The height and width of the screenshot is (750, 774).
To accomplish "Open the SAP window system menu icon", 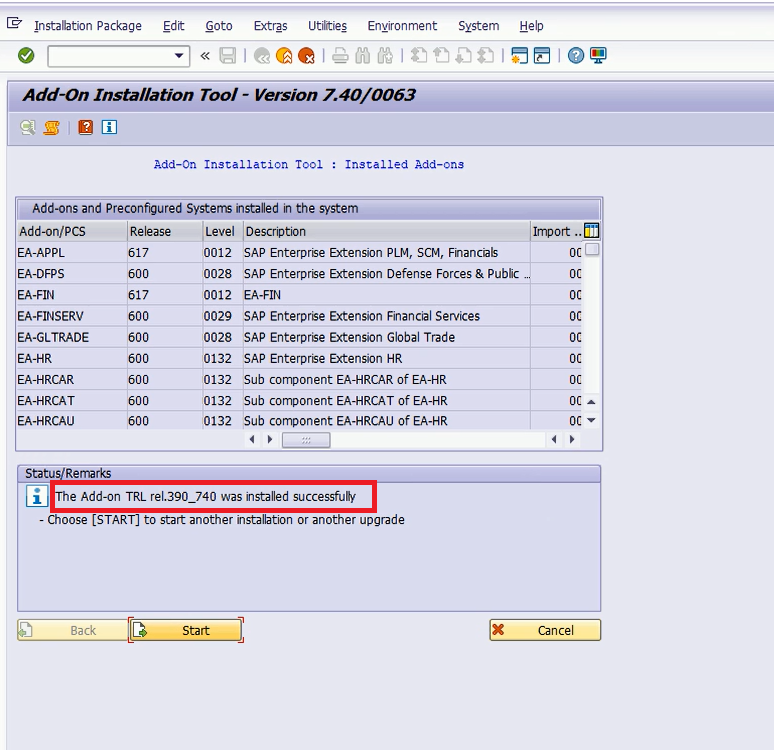I will (x=14, y=25).
